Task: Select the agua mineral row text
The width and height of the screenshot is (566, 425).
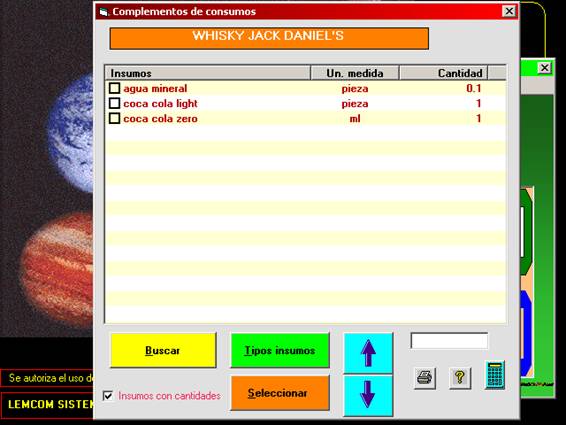Action: (155, 88)
